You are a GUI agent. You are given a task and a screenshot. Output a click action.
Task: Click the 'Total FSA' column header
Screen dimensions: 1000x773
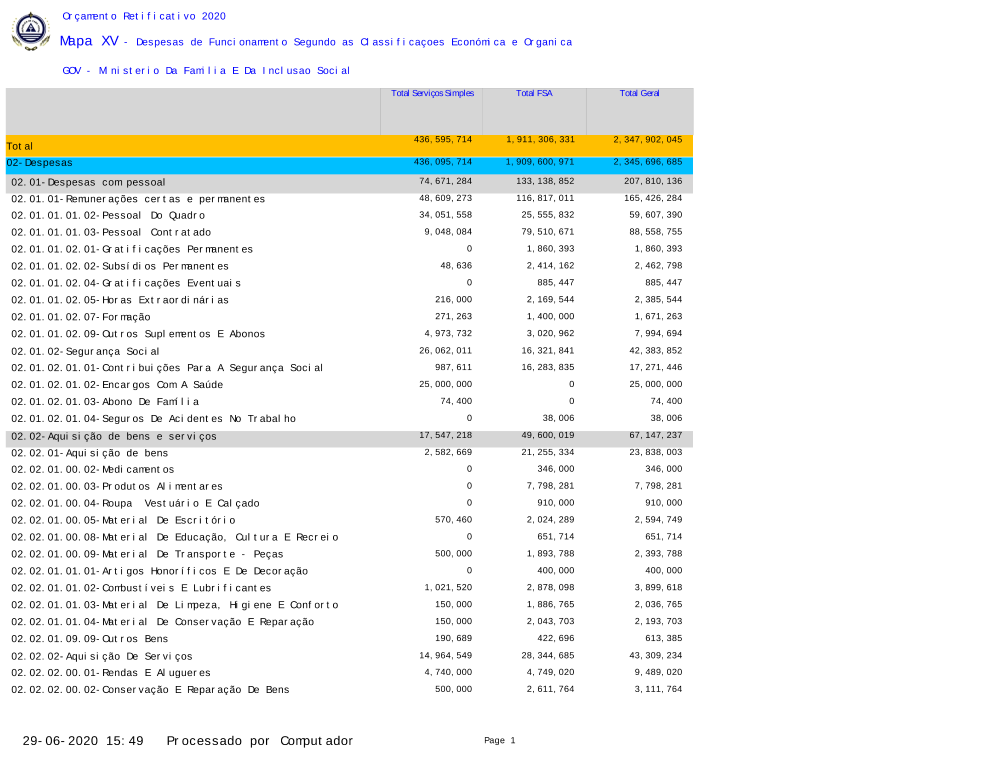[534, 93]
